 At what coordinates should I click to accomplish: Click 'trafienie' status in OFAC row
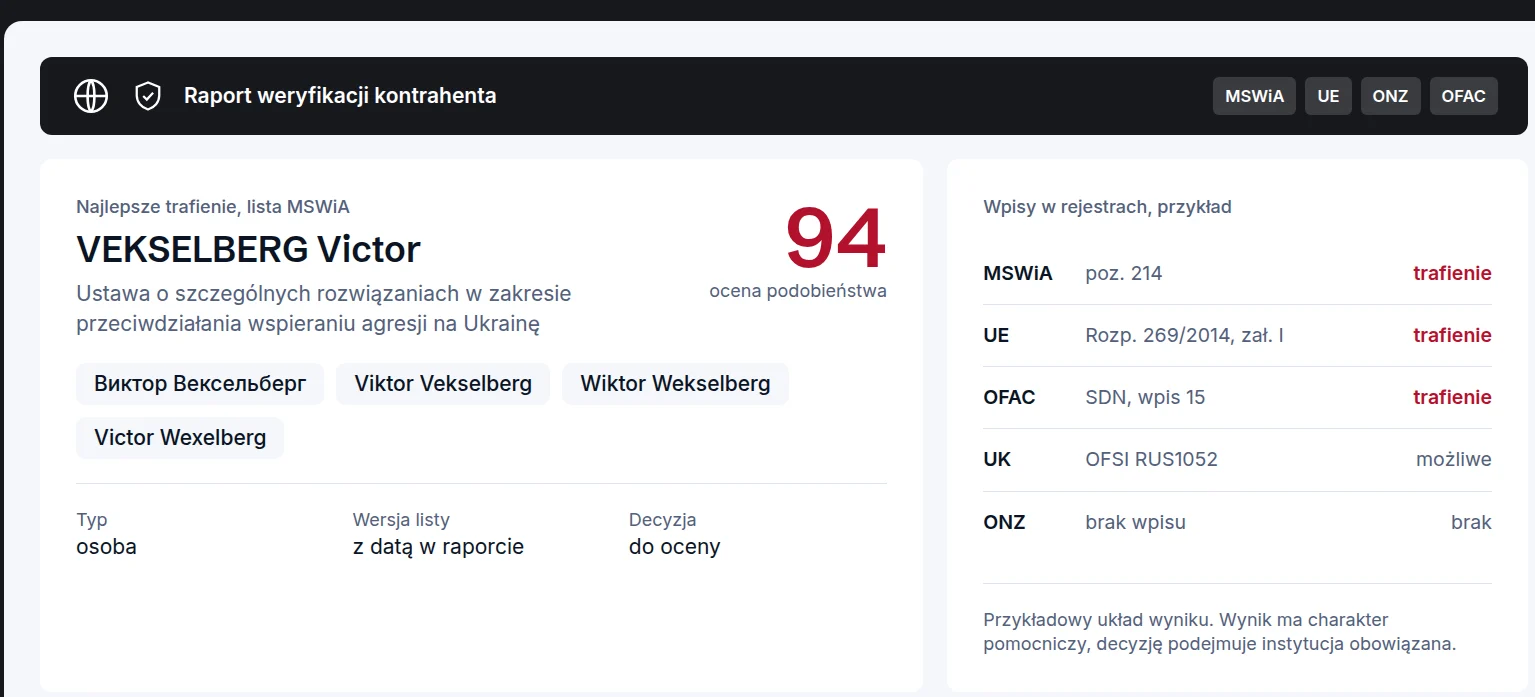tap(1452, 397)
